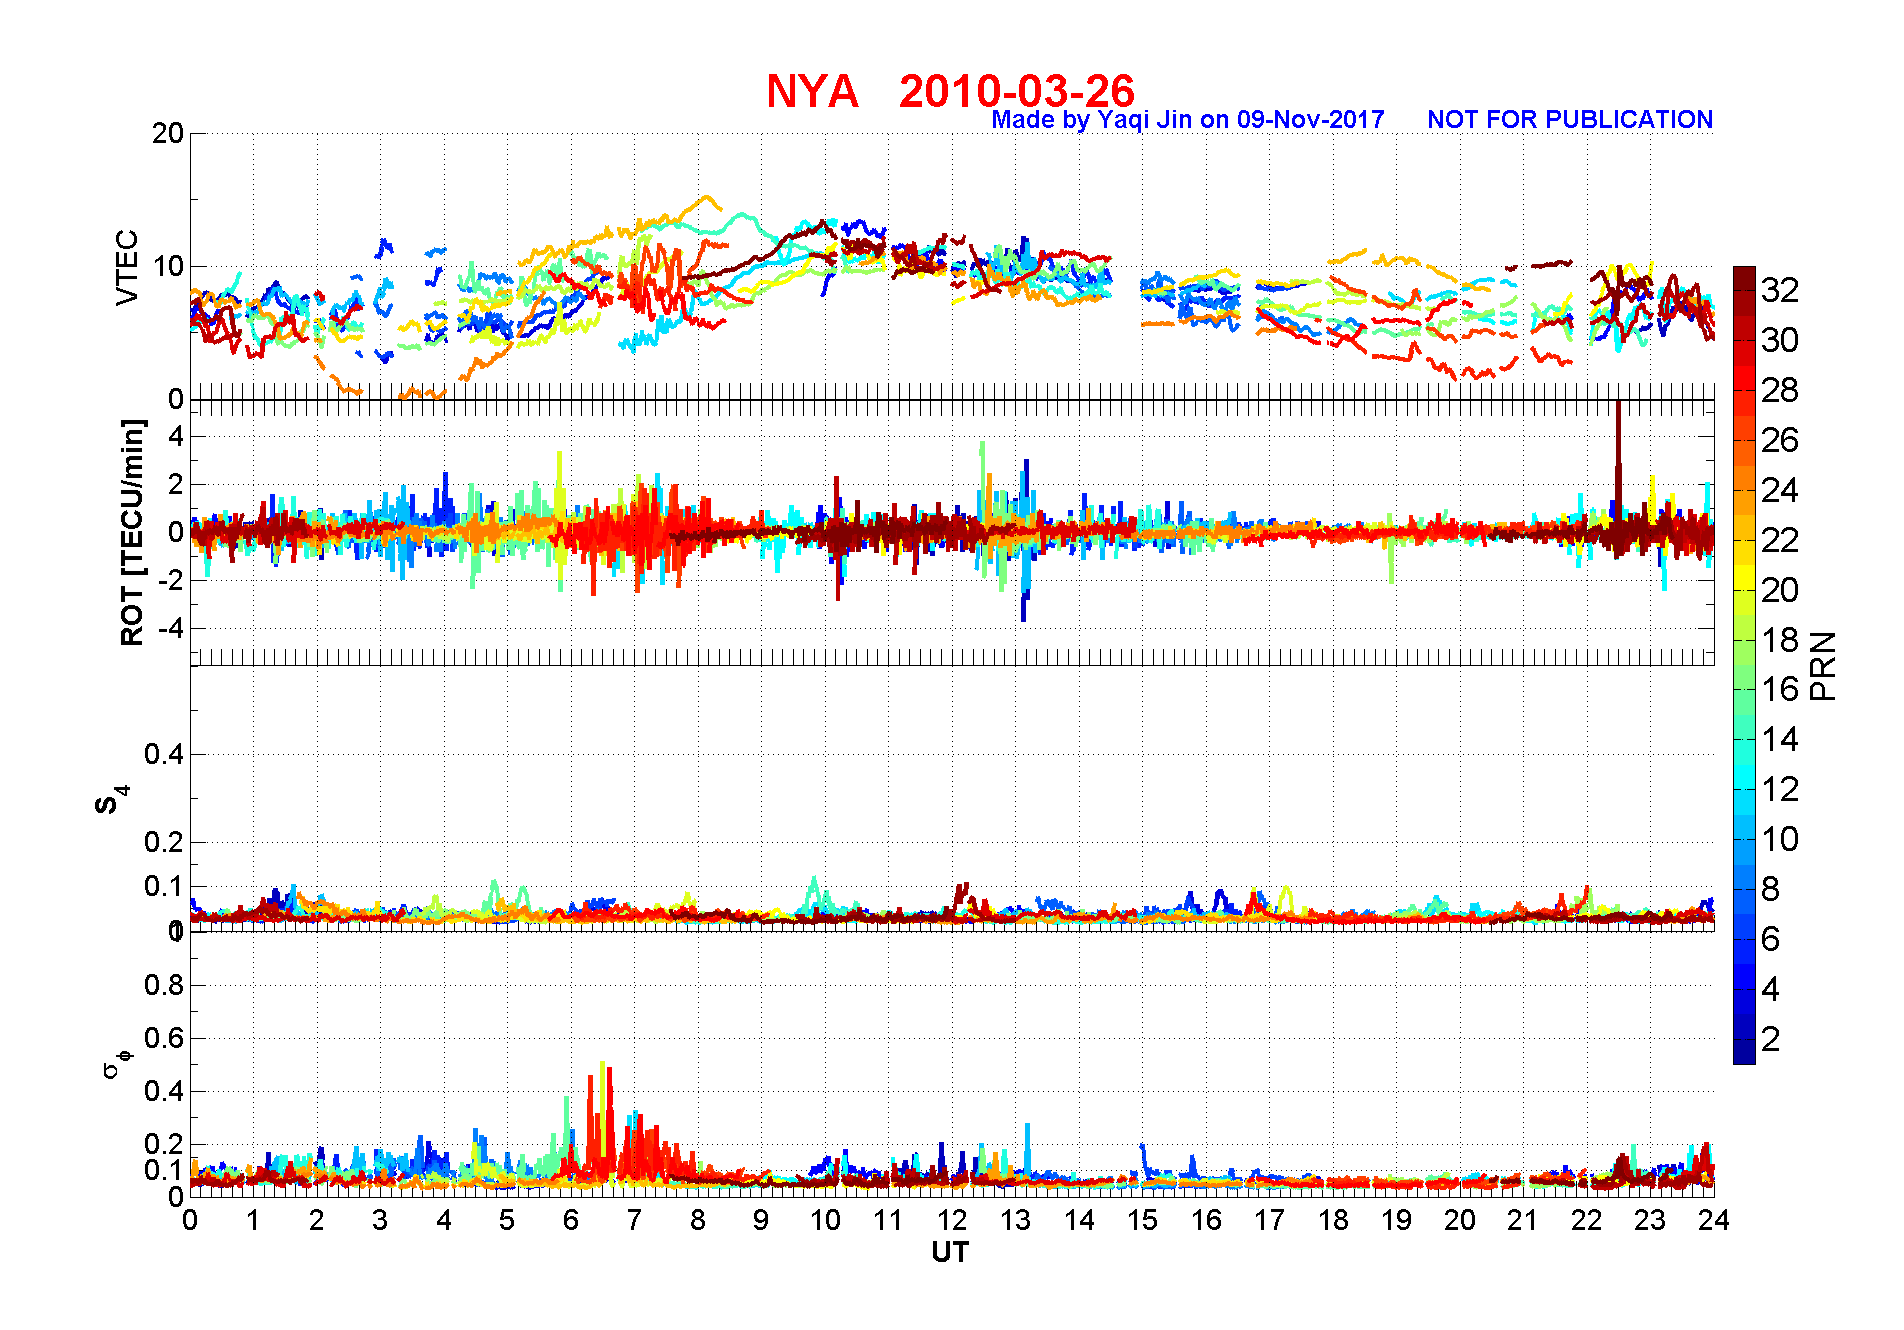Click the x-axis tick label 24

tap(1714, 1220)
